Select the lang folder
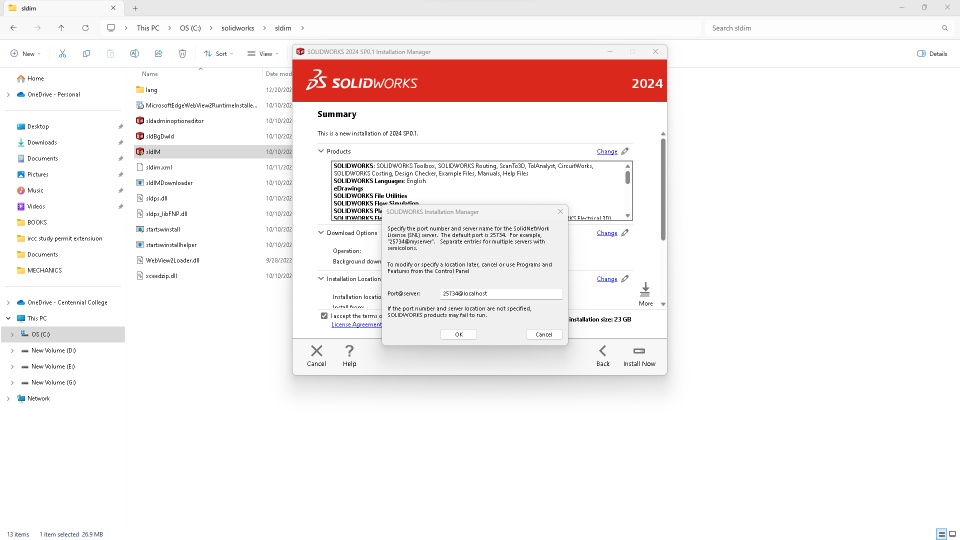The width and height of the screenshot is (960, 540). (x=151, y=90)
